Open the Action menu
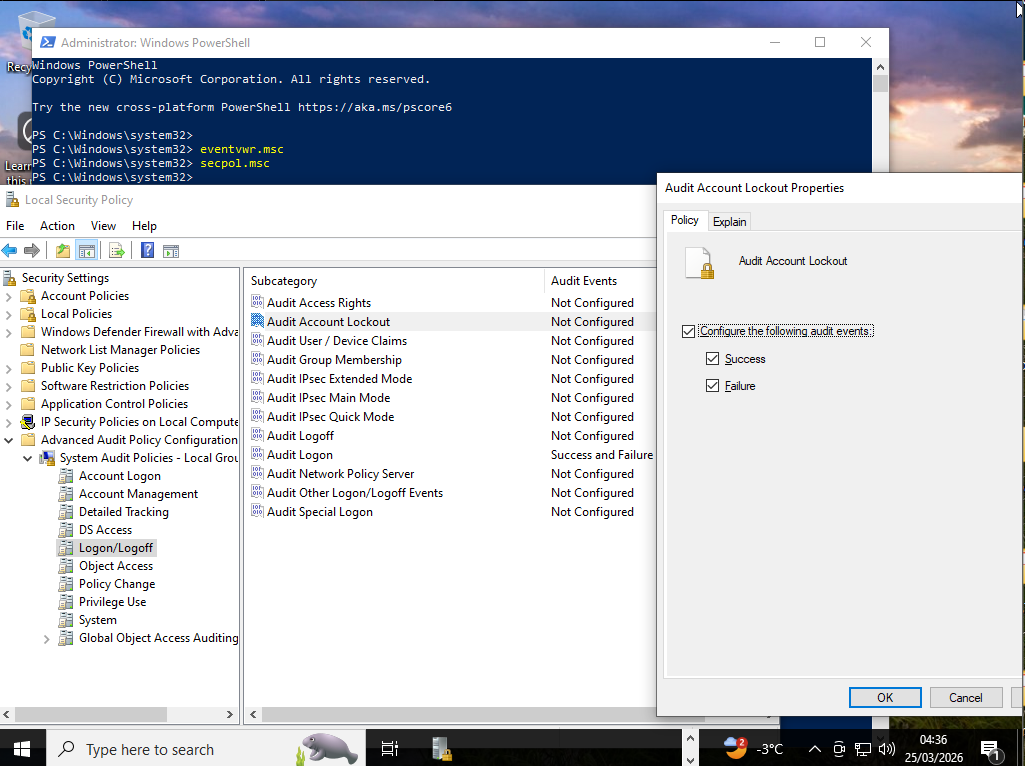Screen dimensions: 1025x766 coord(57,226)
